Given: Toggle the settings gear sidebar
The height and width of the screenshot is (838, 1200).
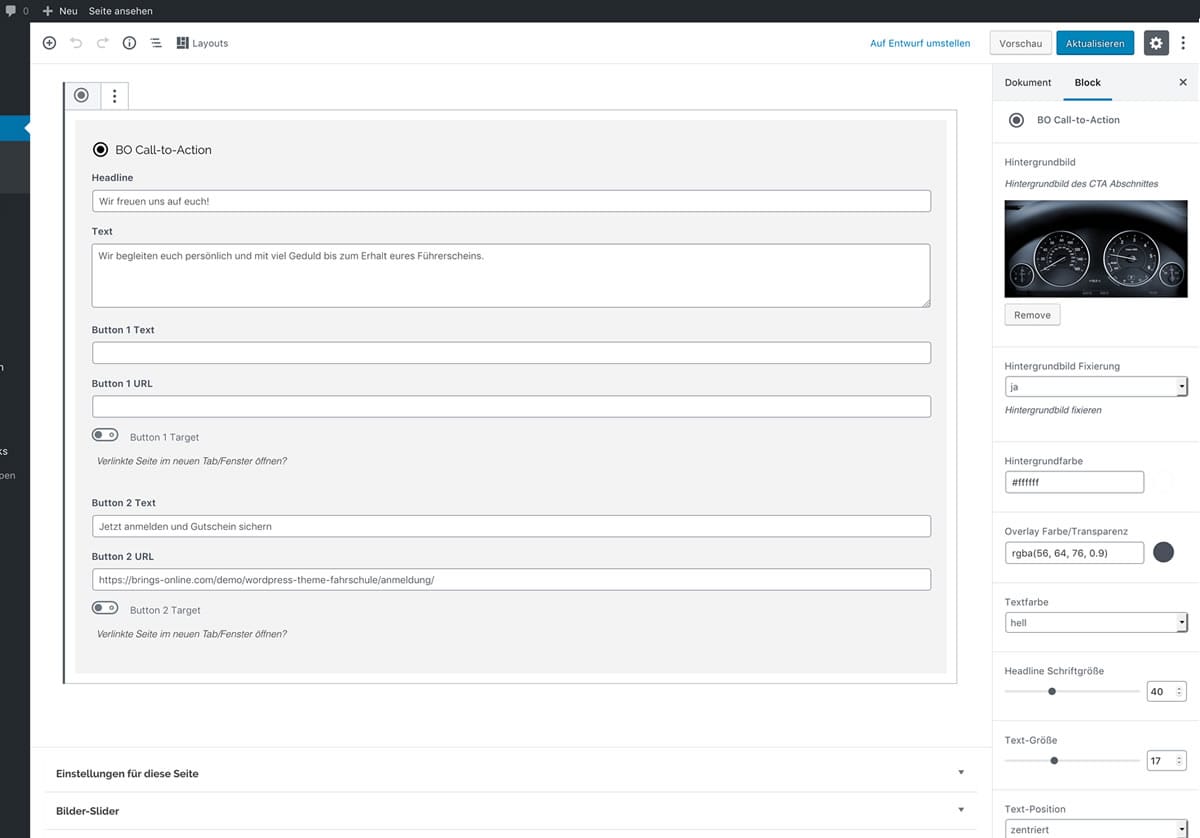Looking at the screenshot, I should tap(1156, 43).
